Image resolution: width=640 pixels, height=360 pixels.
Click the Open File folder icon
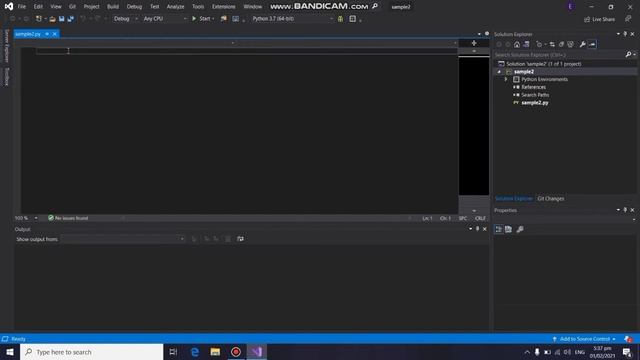point(52,19)
